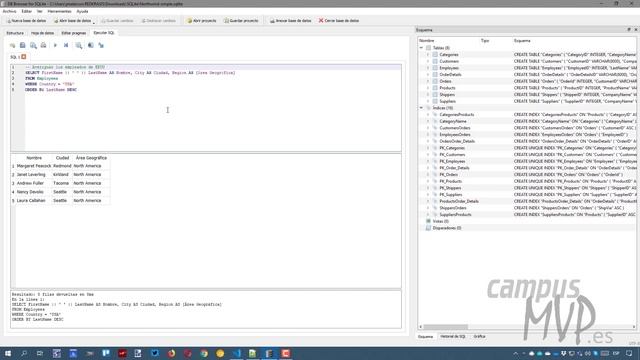Open the Herramientas menu
The height and width of the screenshot is (360, 640).
click(59, 11)
